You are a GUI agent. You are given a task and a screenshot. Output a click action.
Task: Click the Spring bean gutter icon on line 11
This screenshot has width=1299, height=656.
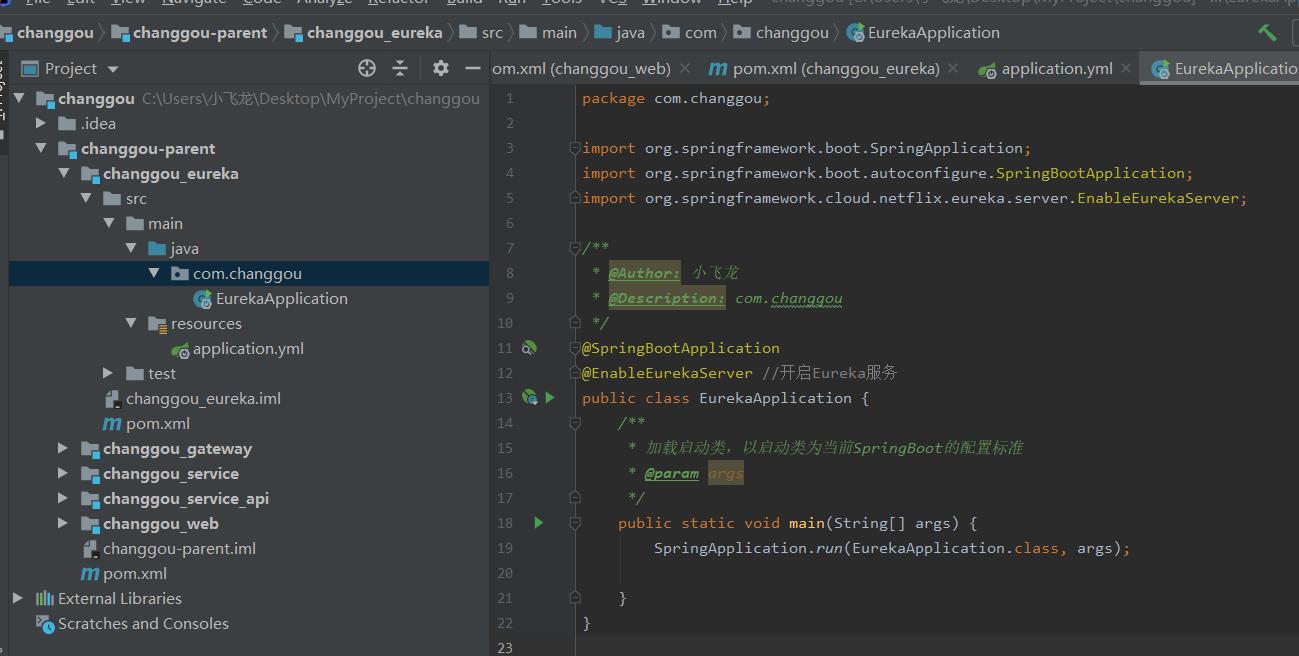pyautogui.click(x=530, y=348)
